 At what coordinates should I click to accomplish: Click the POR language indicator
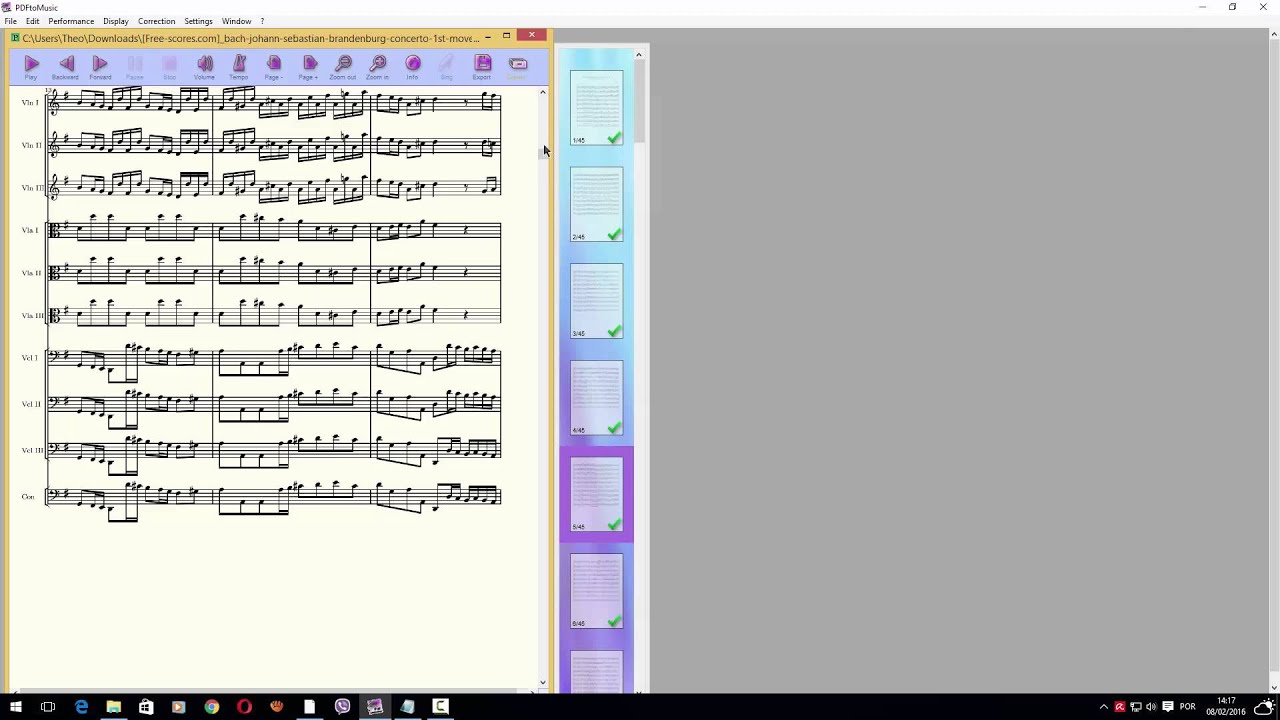(1187, 707)
